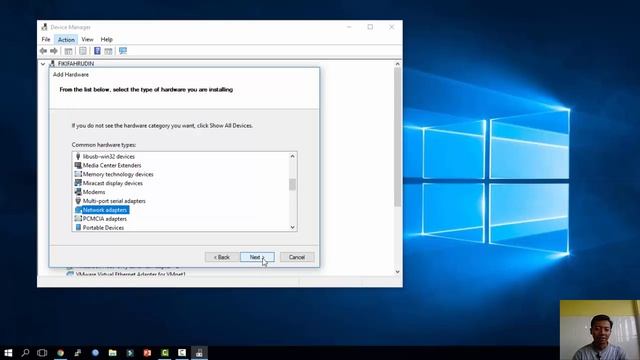This screenshot has height=360, width=640.
Task: Open the Windows Start menu
Action: pos(8,353)
